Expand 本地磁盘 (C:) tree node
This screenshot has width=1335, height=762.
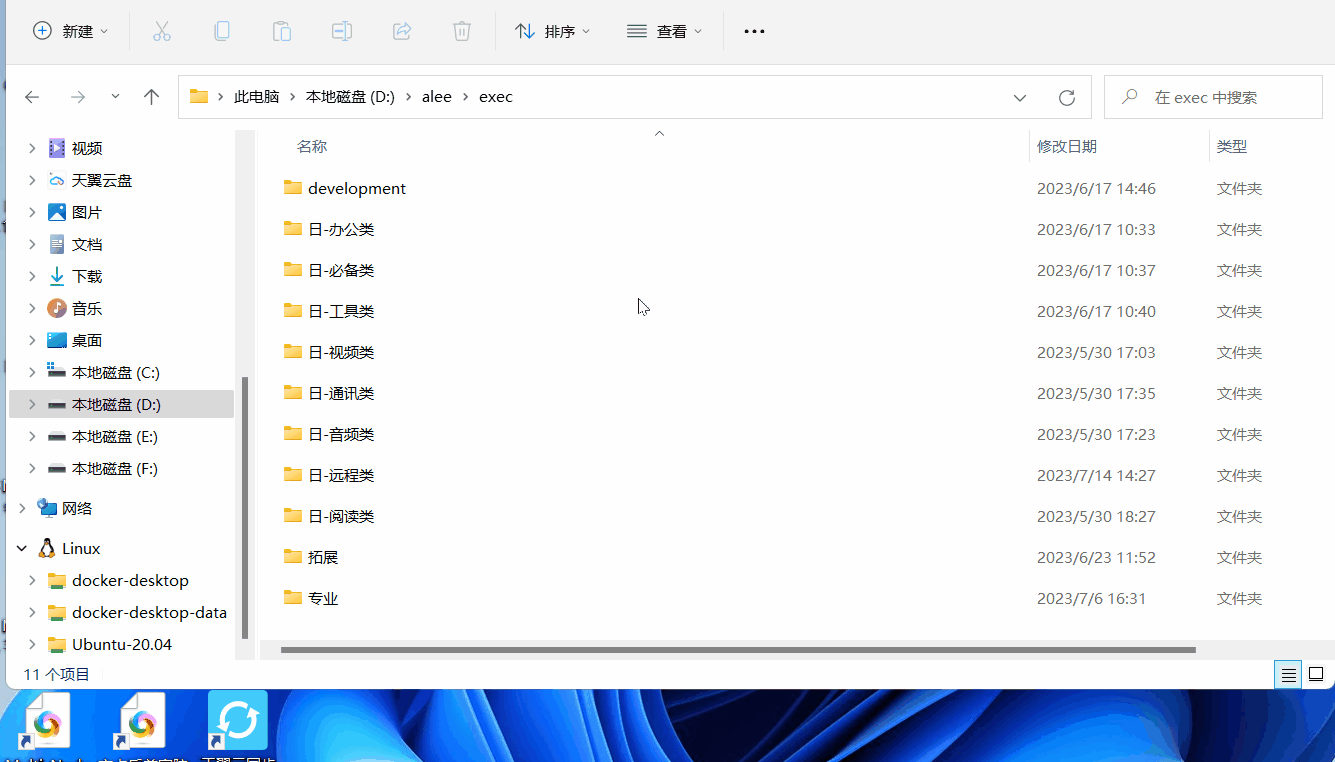[32, 372]
